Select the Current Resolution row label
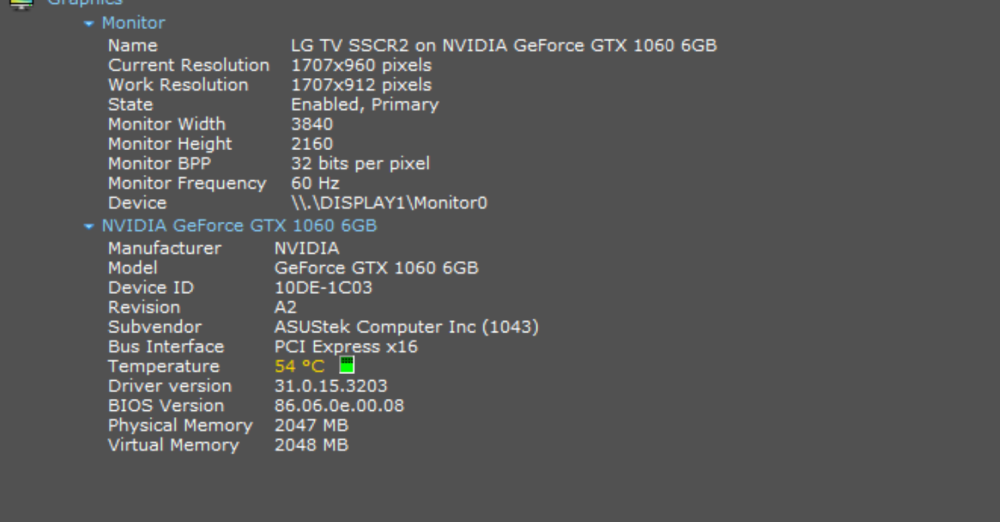1000x522 pixels. click(189, 65)
